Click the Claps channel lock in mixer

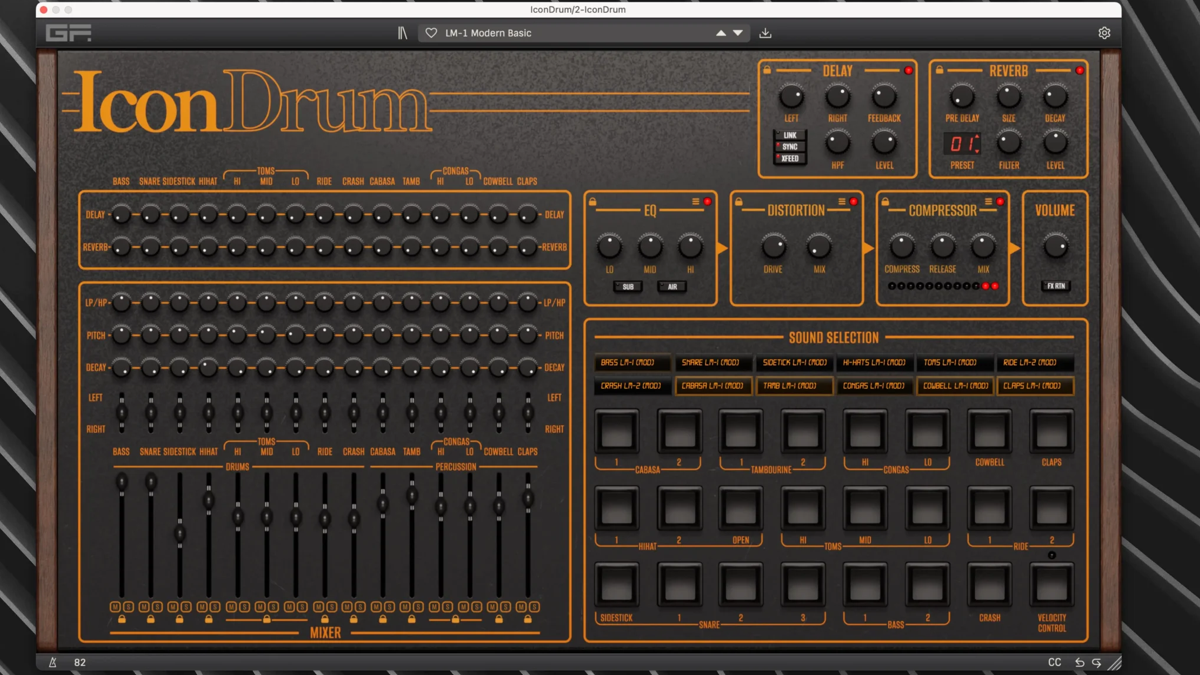(x=528, y=619)
